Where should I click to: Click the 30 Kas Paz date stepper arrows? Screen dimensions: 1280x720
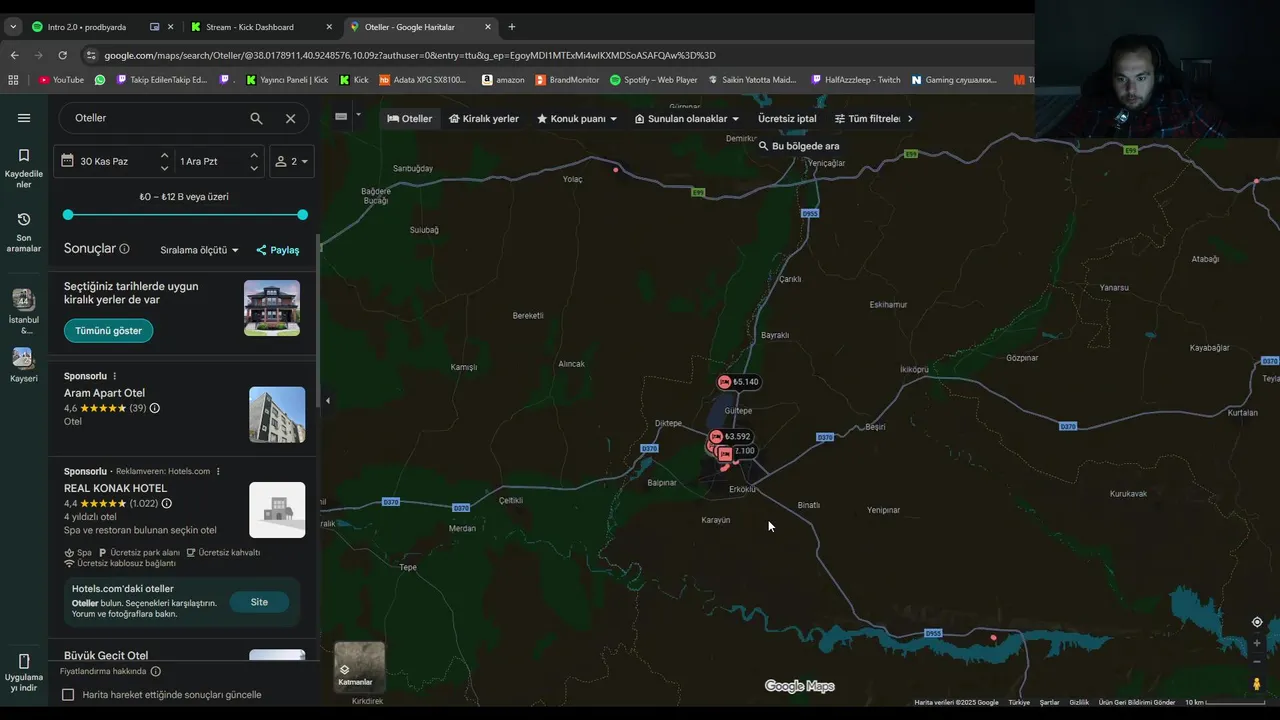click(164, 161)
